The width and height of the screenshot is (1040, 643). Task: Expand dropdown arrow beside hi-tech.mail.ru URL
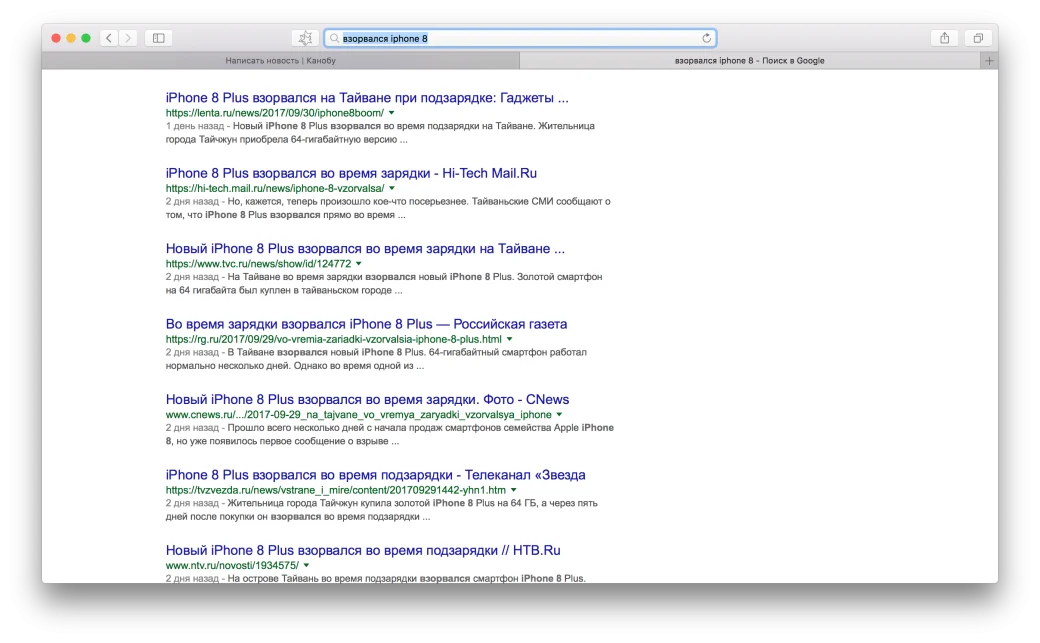coord(392,188)
